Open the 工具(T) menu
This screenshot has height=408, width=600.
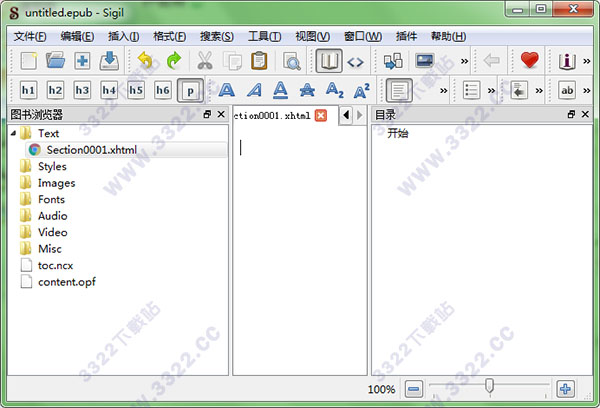point(264,37)
